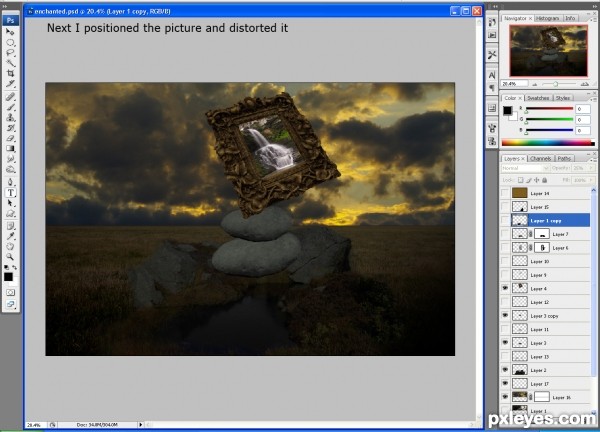Open the Color panel options menu

point(594,99)
